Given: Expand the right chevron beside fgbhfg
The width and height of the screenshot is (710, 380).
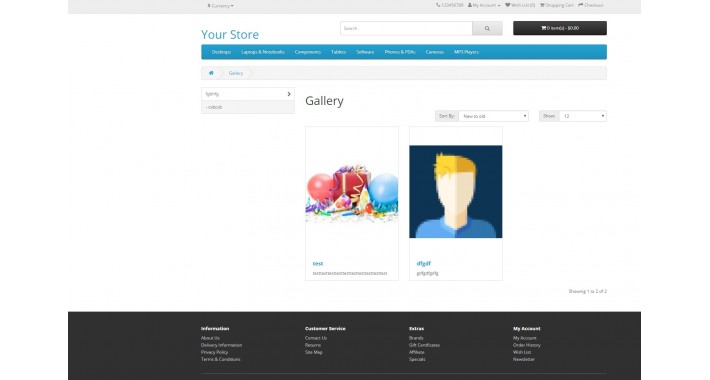Looking at the screenshot, I should pyautogui.click(x=289, y=94).
